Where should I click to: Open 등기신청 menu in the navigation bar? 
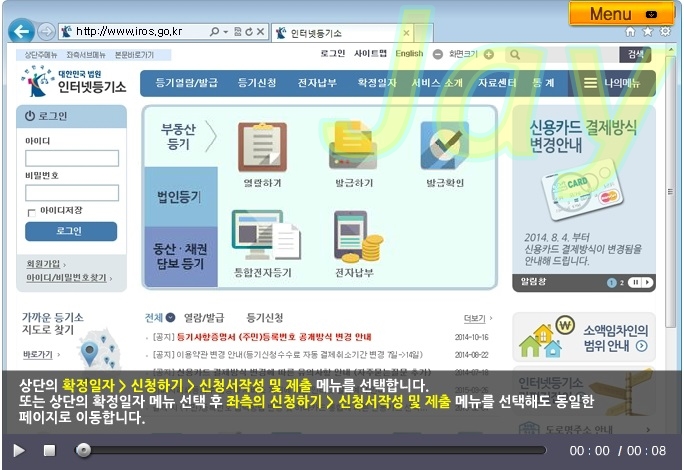tap(256, 82)
